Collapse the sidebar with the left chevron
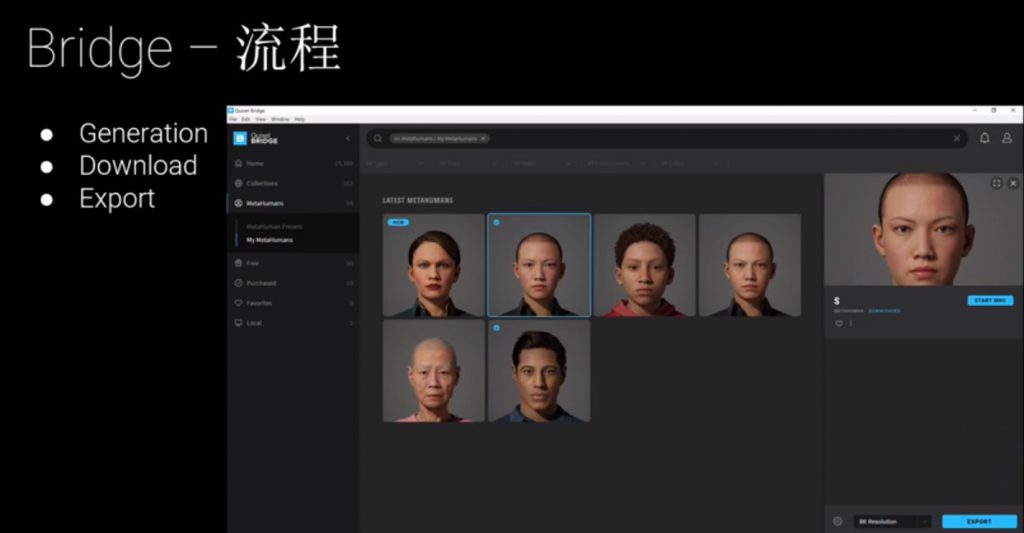 click(x=347, y=138)
